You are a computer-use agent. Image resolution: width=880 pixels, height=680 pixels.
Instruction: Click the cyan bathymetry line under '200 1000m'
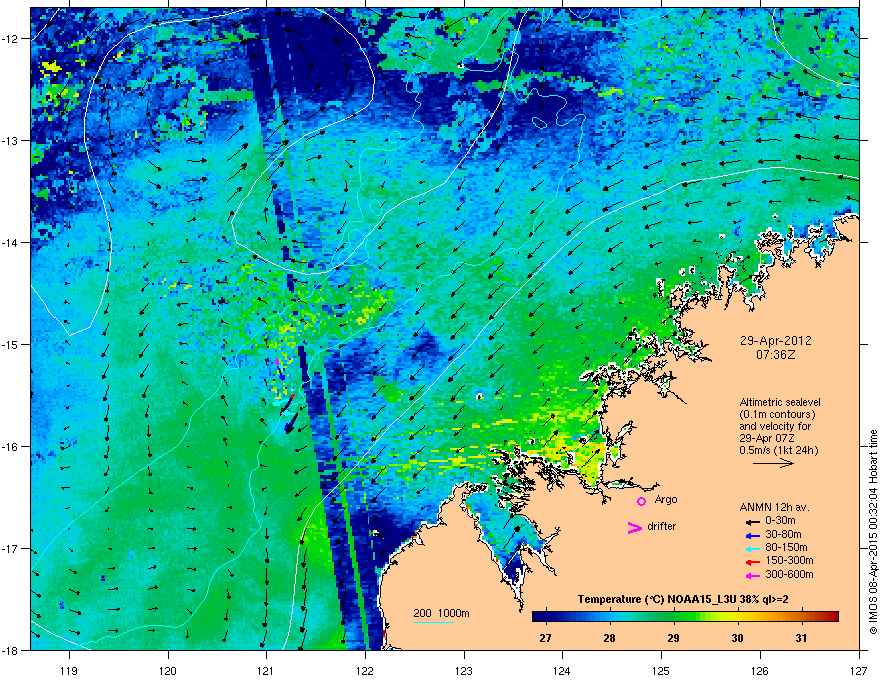point(433,622)
